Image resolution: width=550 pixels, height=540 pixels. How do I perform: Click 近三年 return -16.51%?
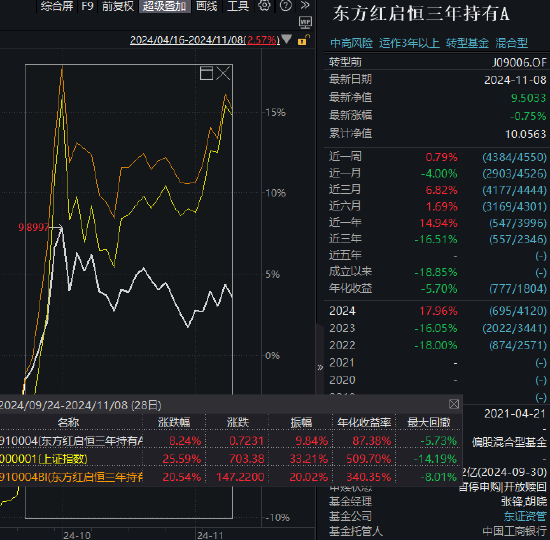(x=436, y=240)
